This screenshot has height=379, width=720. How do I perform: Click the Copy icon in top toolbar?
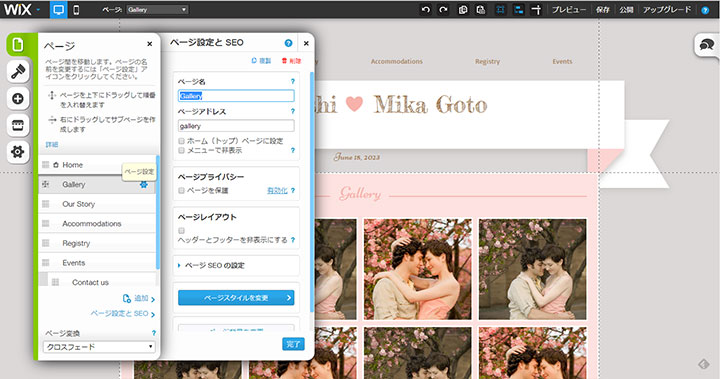pos(463,10)
